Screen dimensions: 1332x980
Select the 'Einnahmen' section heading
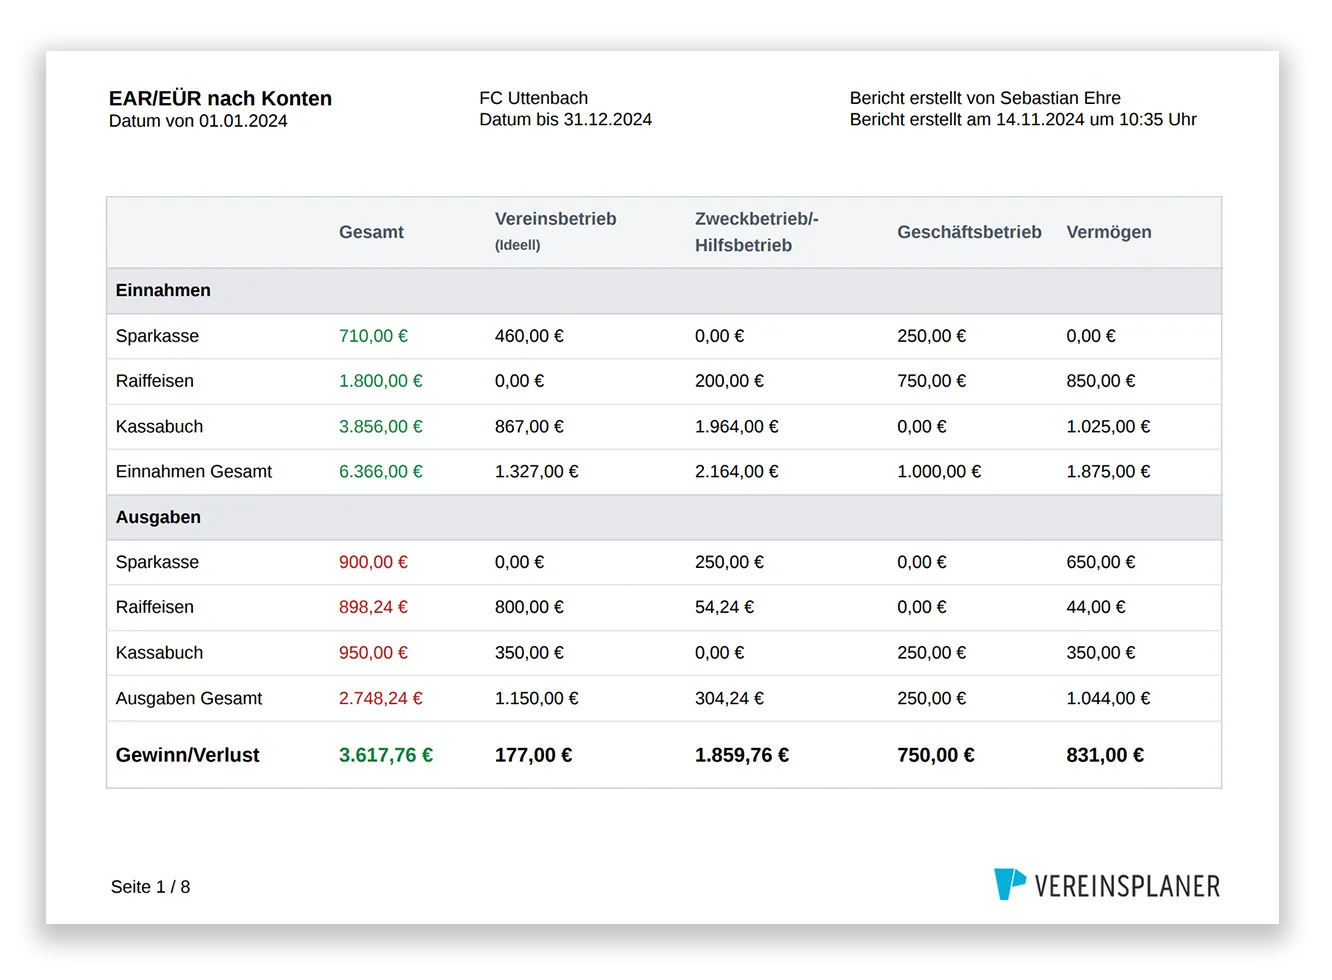(163, 290)
